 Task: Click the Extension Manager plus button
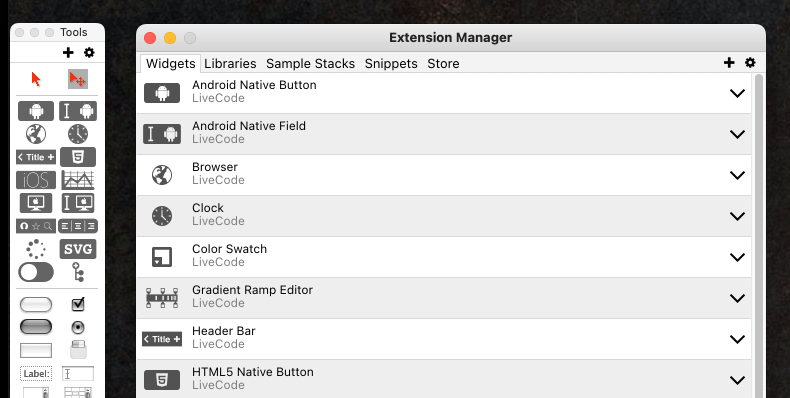tap(729, 62)
